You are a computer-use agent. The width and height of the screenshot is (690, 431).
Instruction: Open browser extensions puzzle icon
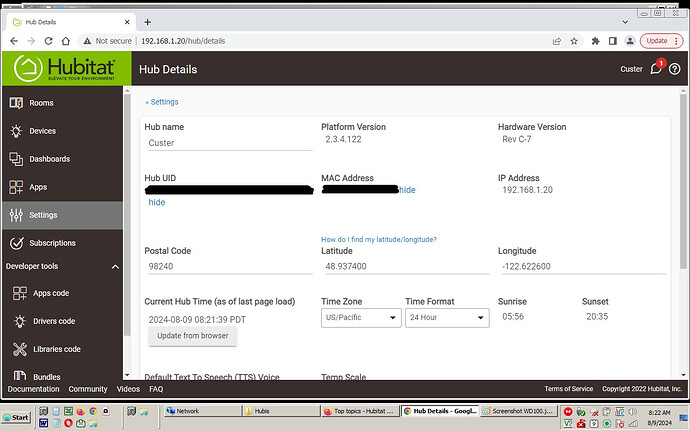point(595,41)
